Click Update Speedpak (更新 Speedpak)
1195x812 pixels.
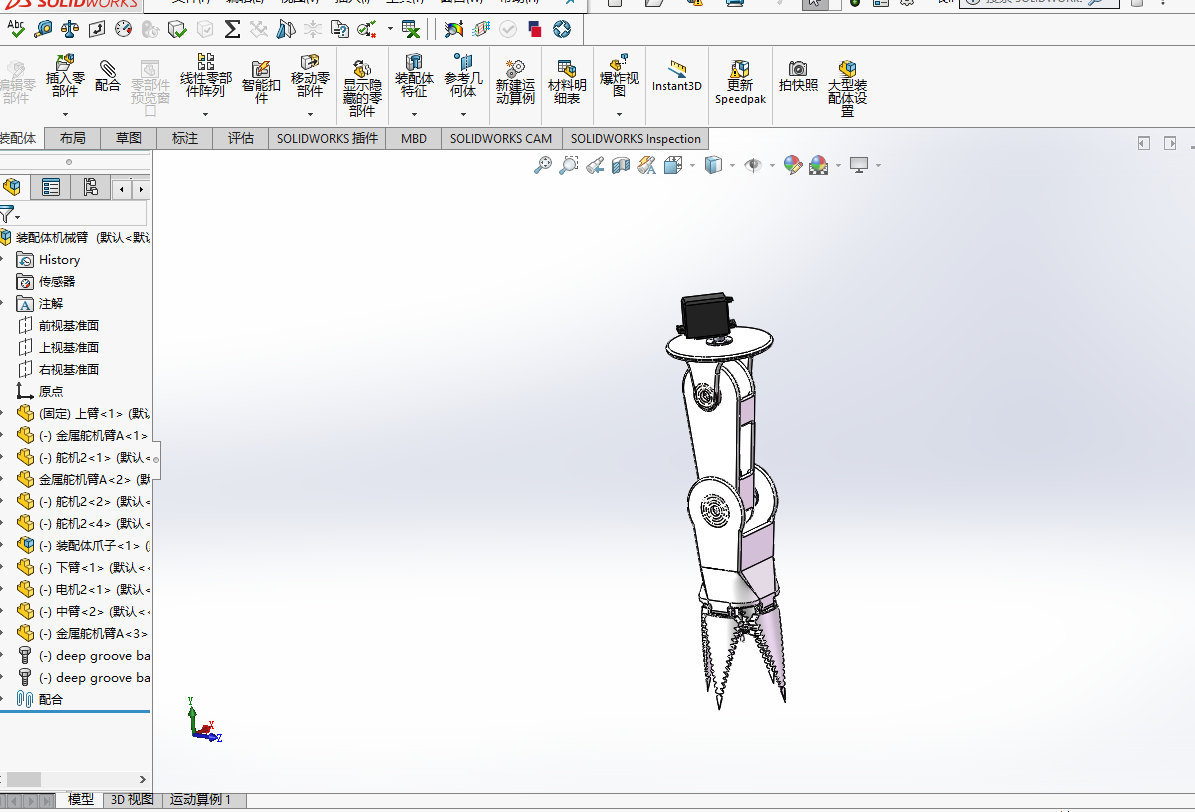point(740,82)
